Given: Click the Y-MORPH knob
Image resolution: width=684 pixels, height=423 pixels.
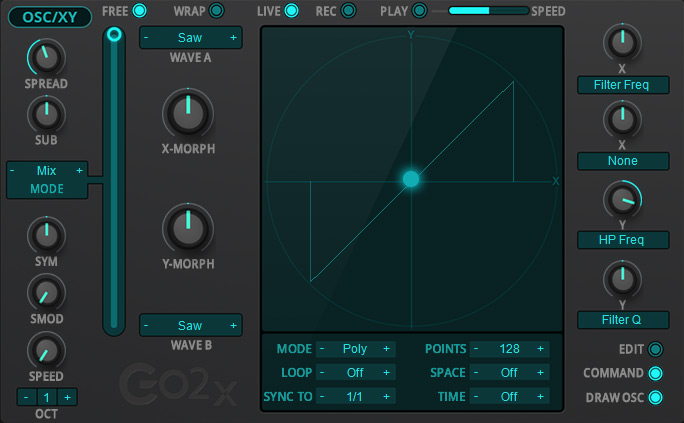Looking at the screenshot, I should [x=188, y=227].
